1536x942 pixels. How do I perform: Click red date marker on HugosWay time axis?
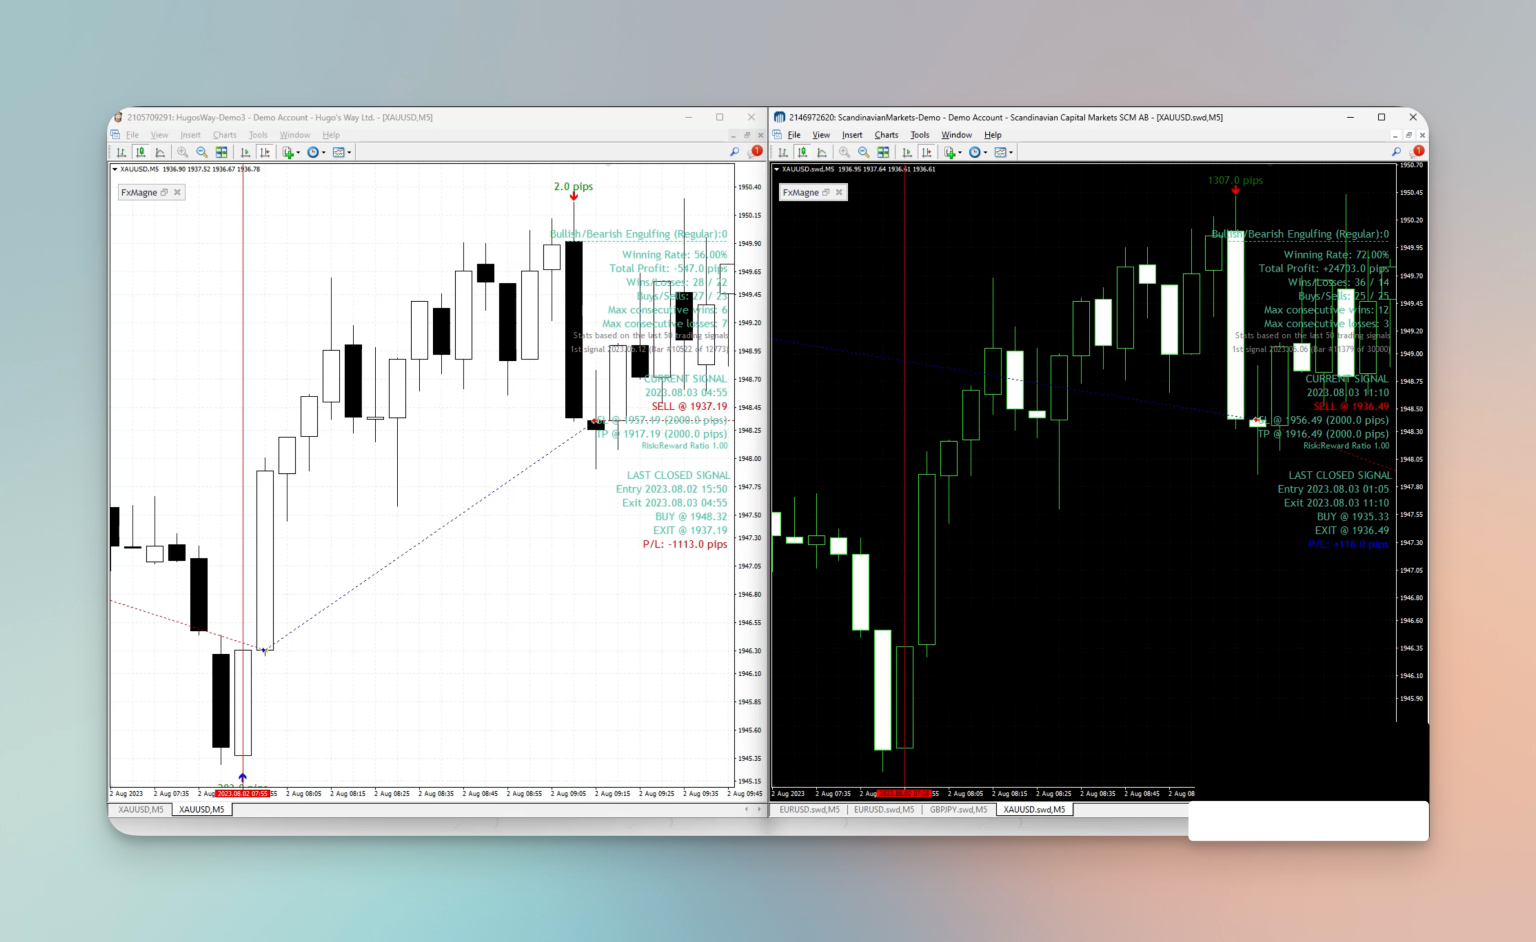(243, 793)
